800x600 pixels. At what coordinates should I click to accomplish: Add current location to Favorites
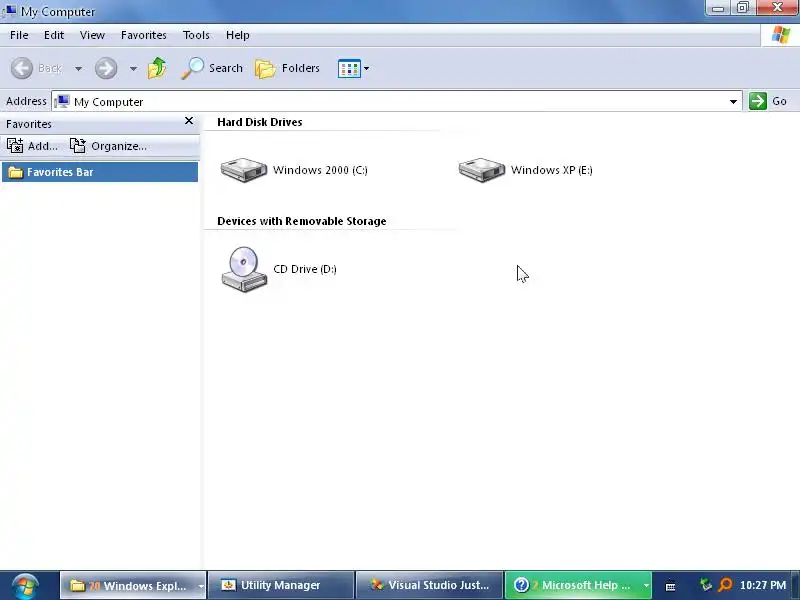pos(32,146)
